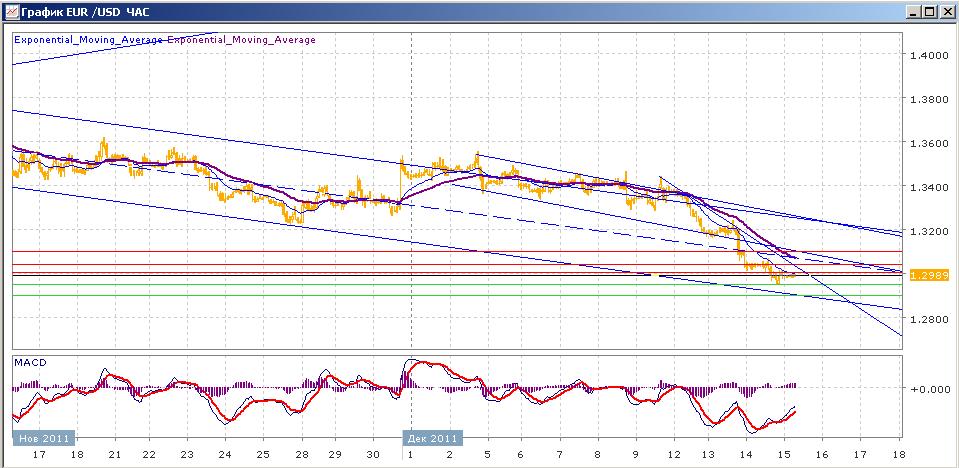Image resolution: width=959 pixels, height=468 pixels.
Task: Click date label 9 on time axis
Action: tap(636, 455)
